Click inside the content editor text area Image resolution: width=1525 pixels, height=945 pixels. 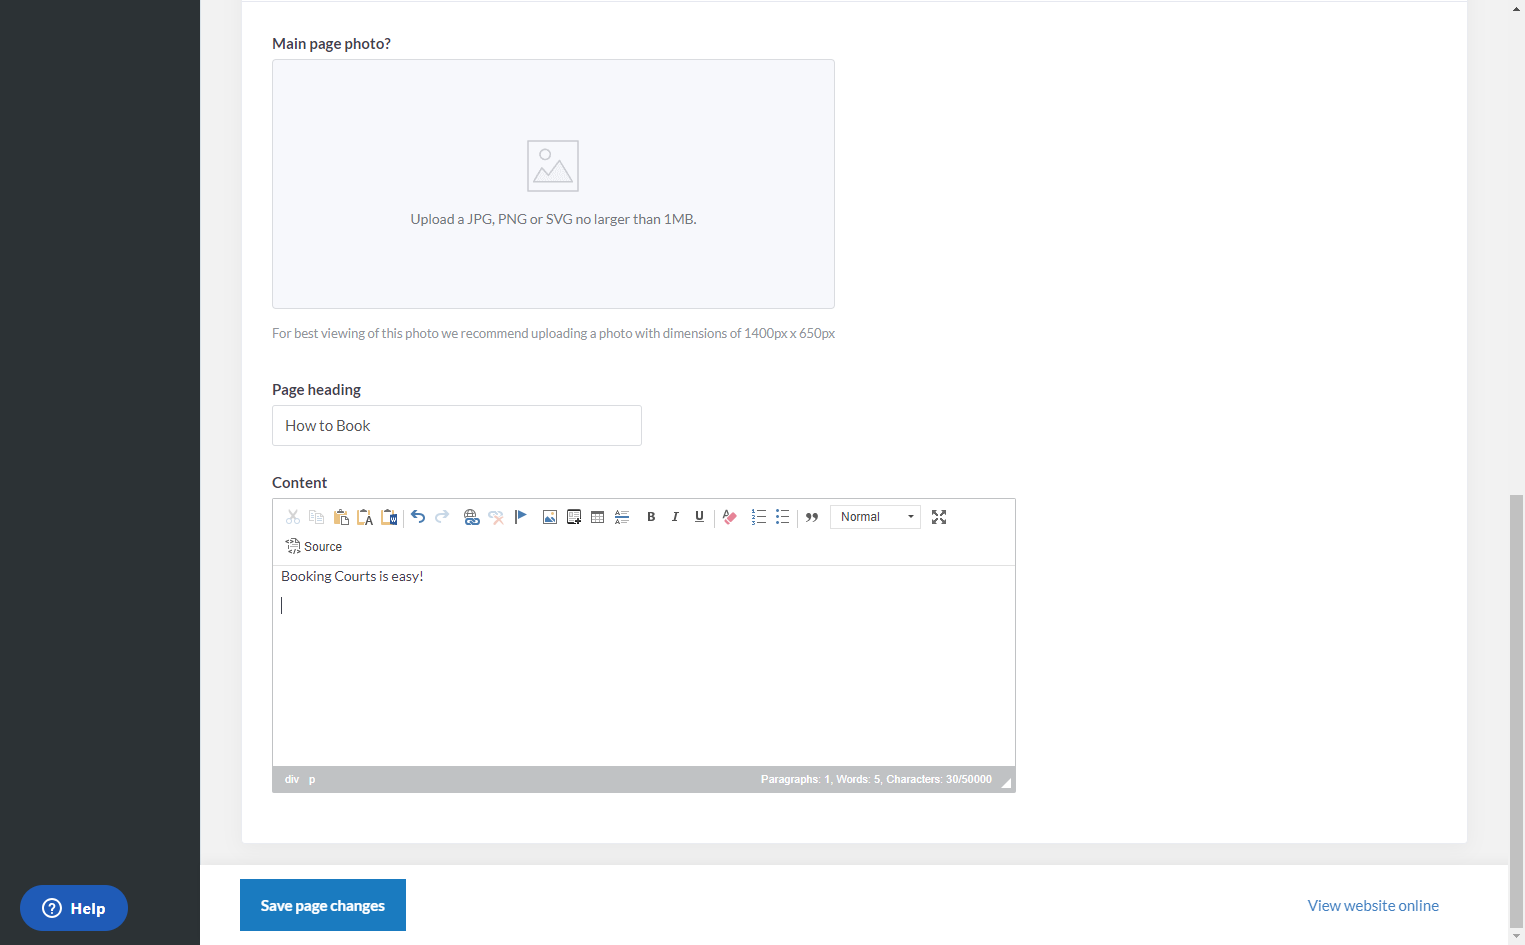(x=644, y=666)
